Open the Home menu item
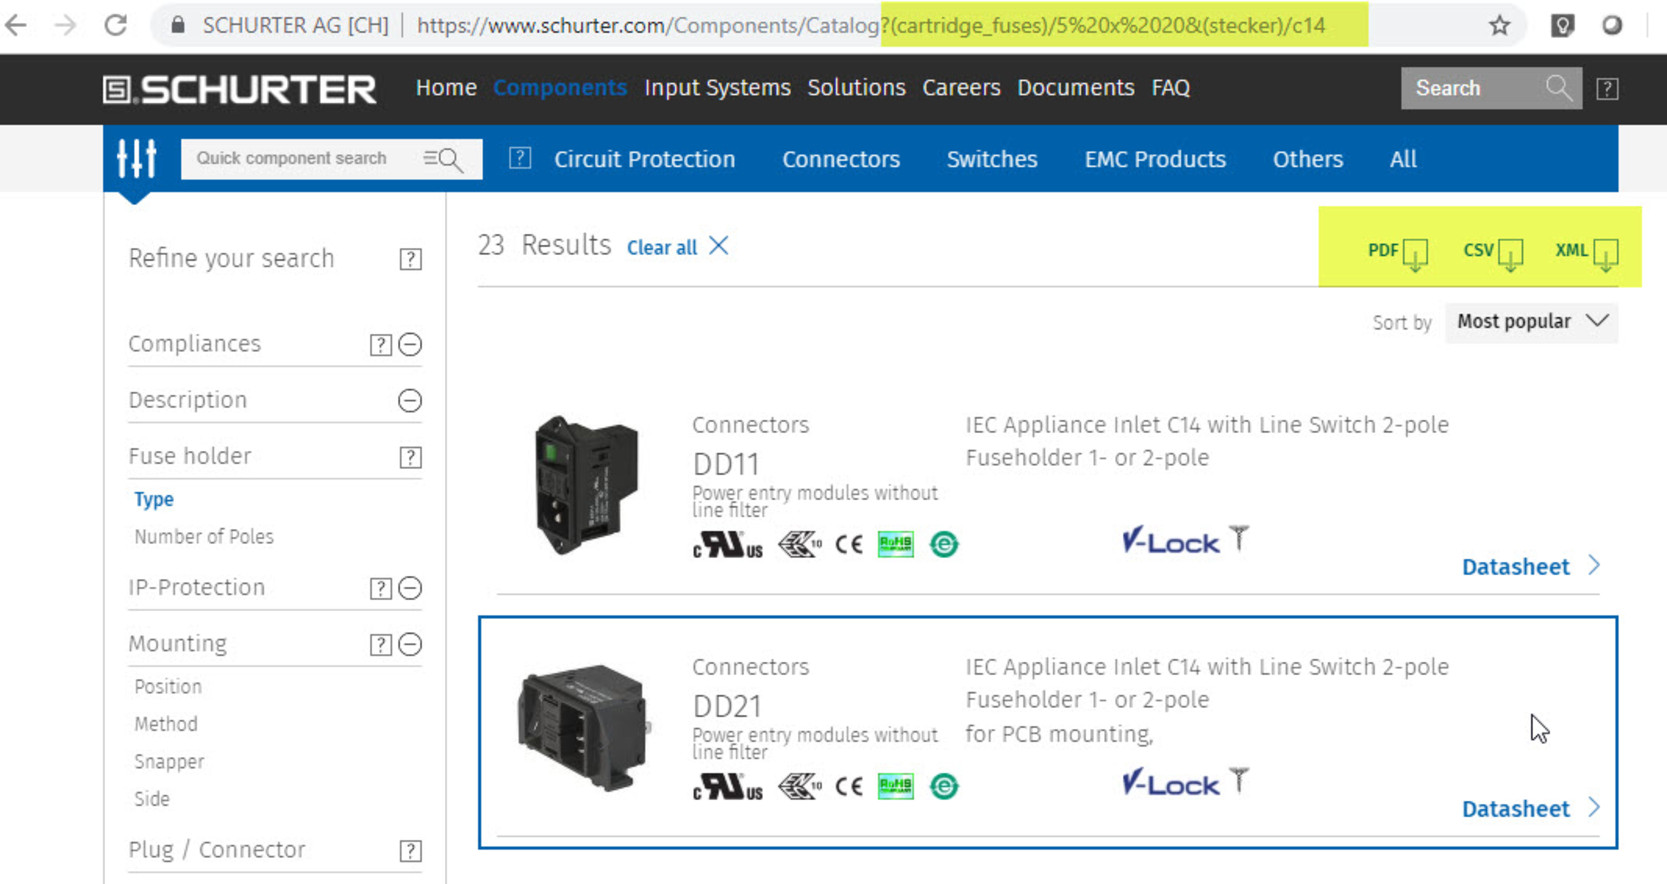 pyautogui.click(x=446, y=88)
